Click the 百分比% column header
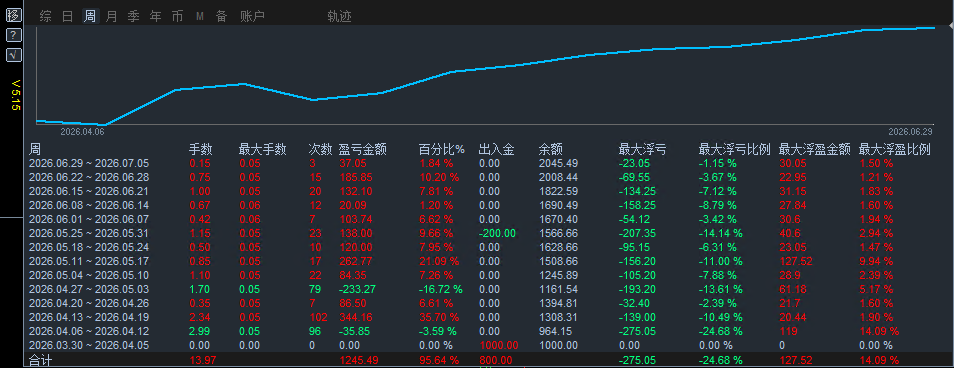 pos(442,149)
